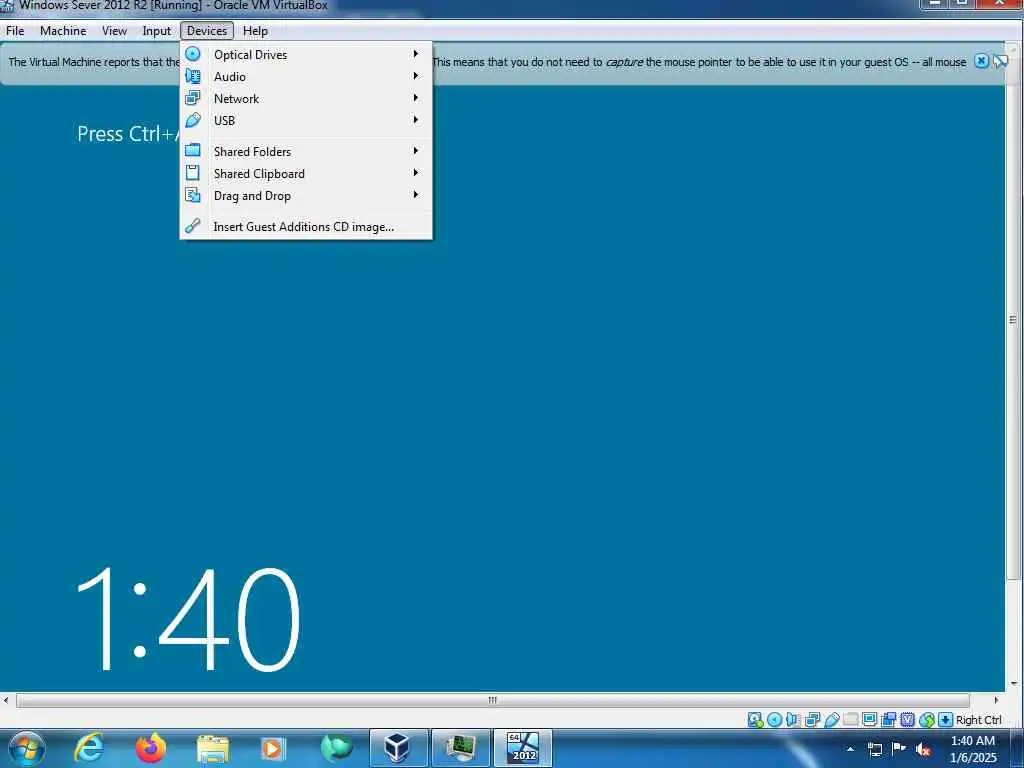Click the VirtualBox Manager cube taskbar icon
This screenshot has height=768, width=1024.
(x=398, y=748)
